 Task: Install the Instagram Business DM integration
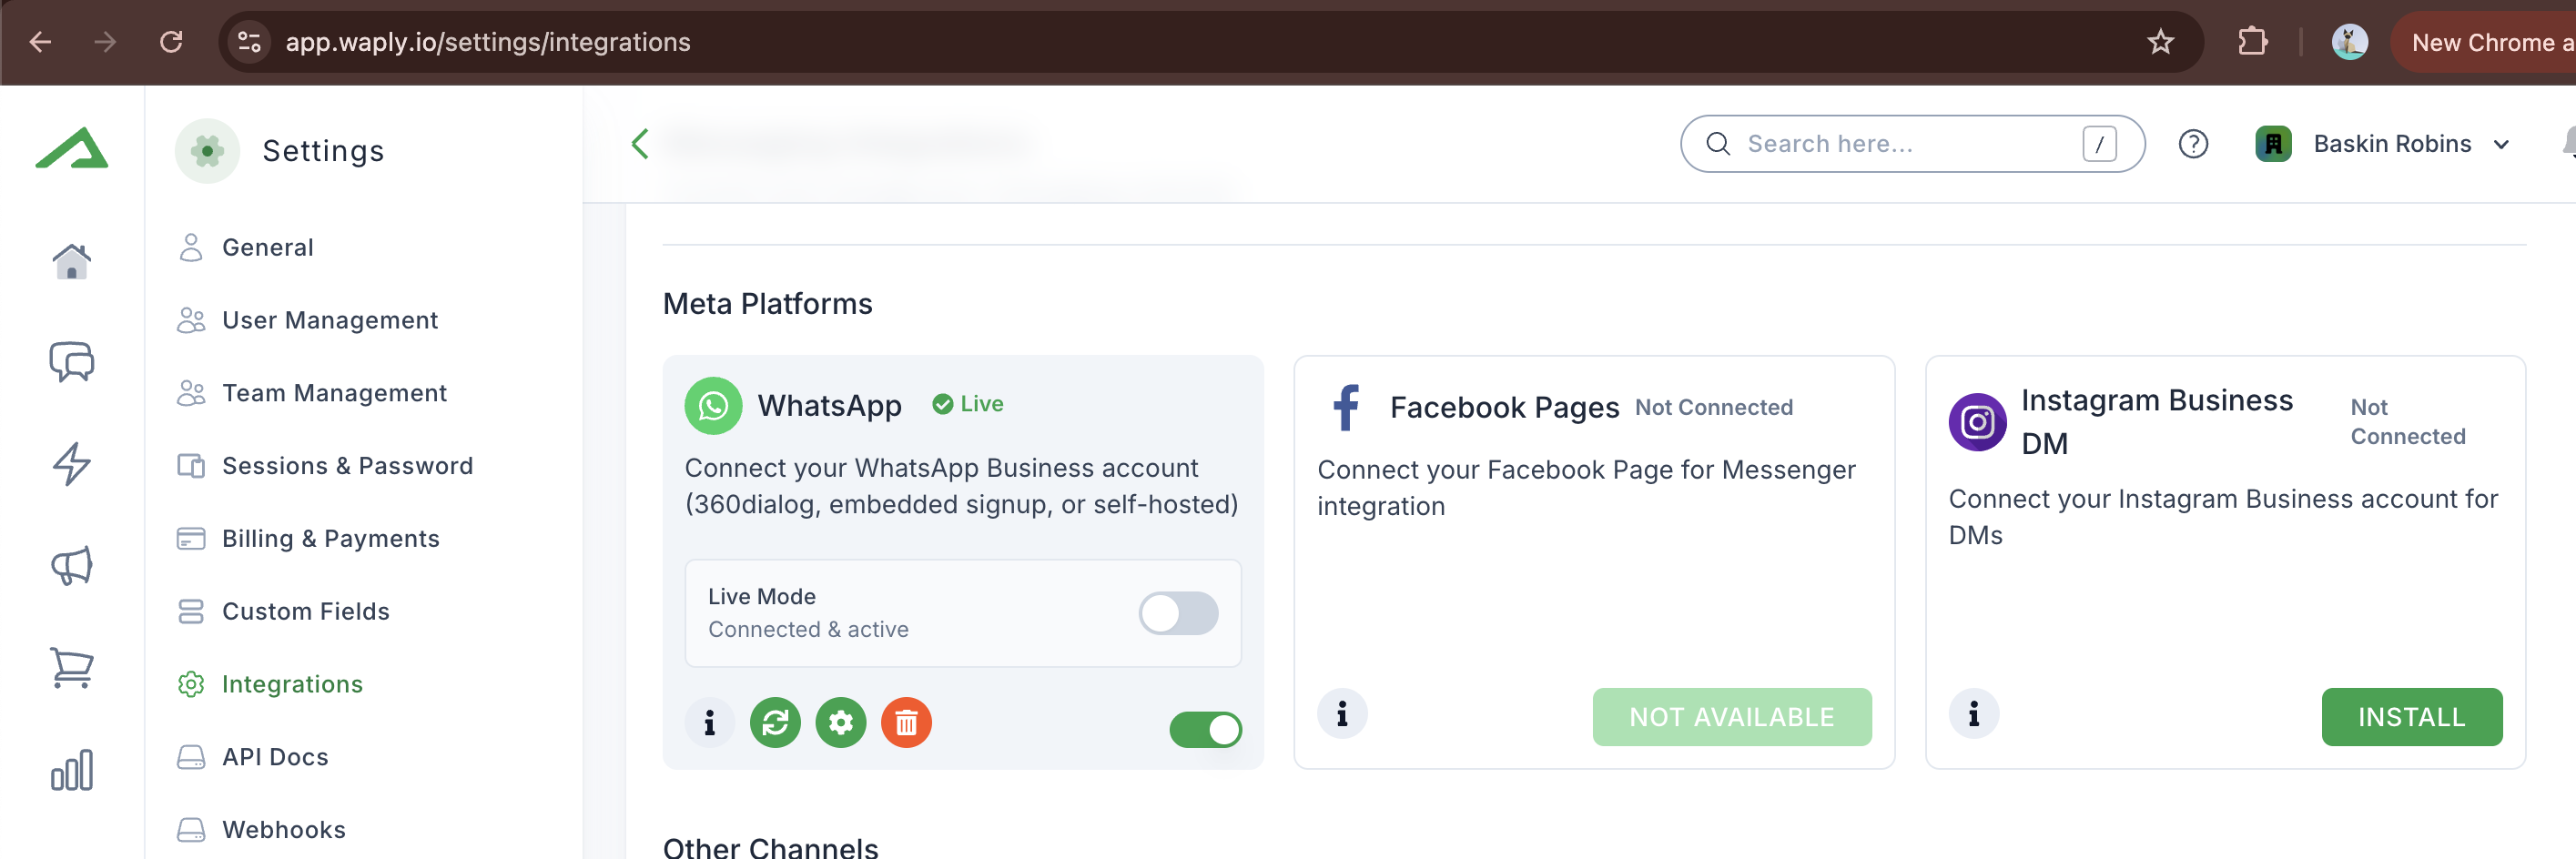coord(2411,717)
